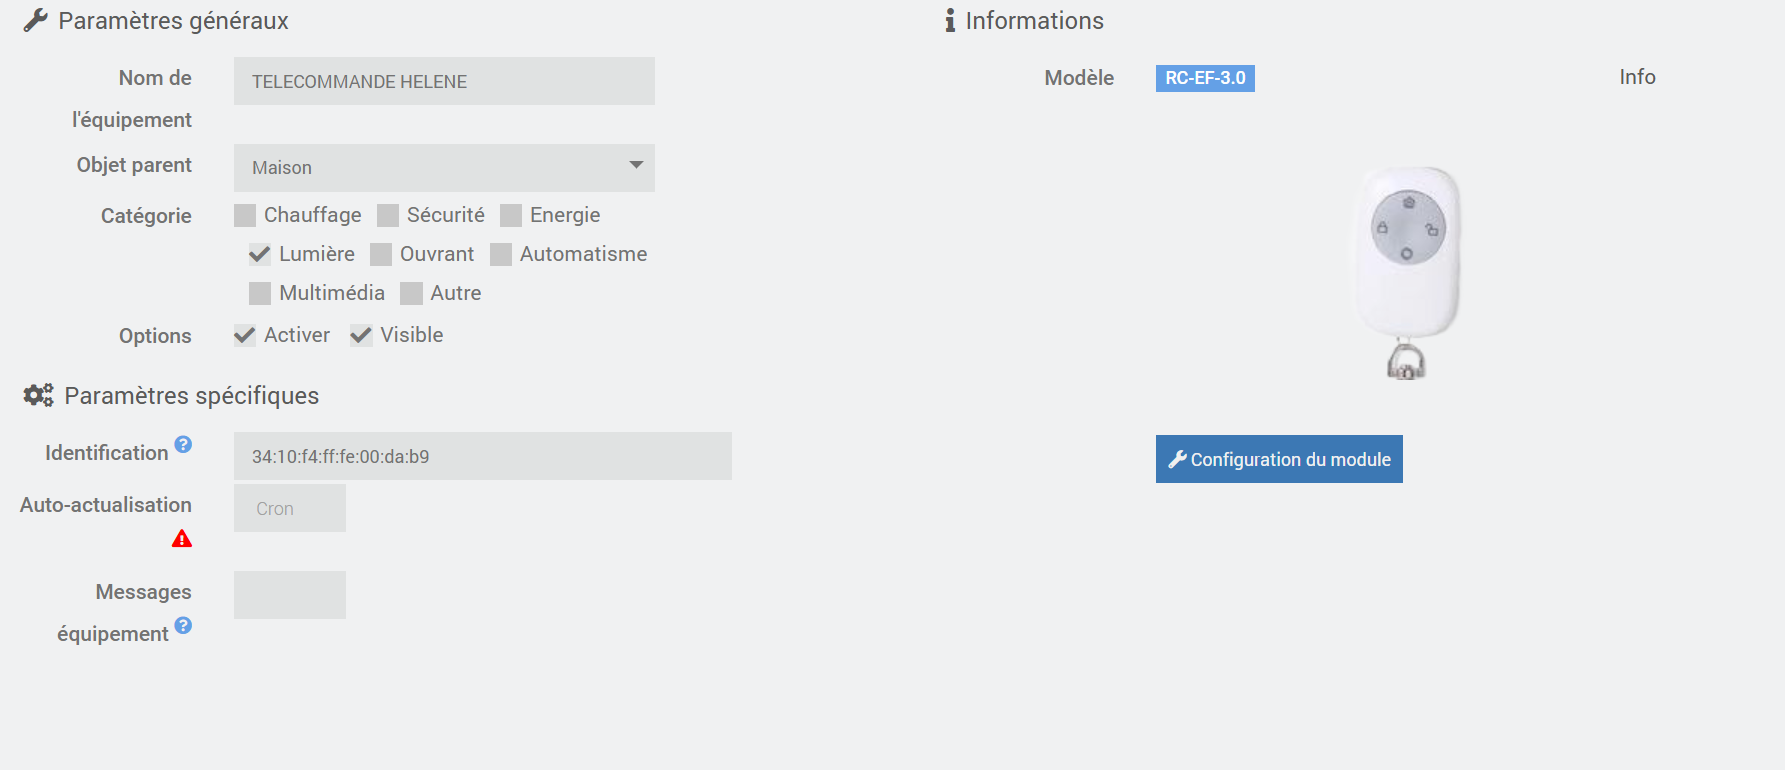Viewport: 1785px width, 770px height.
Task: Tick the Sécurité category checkbox
Action: [x=388, y=216]
